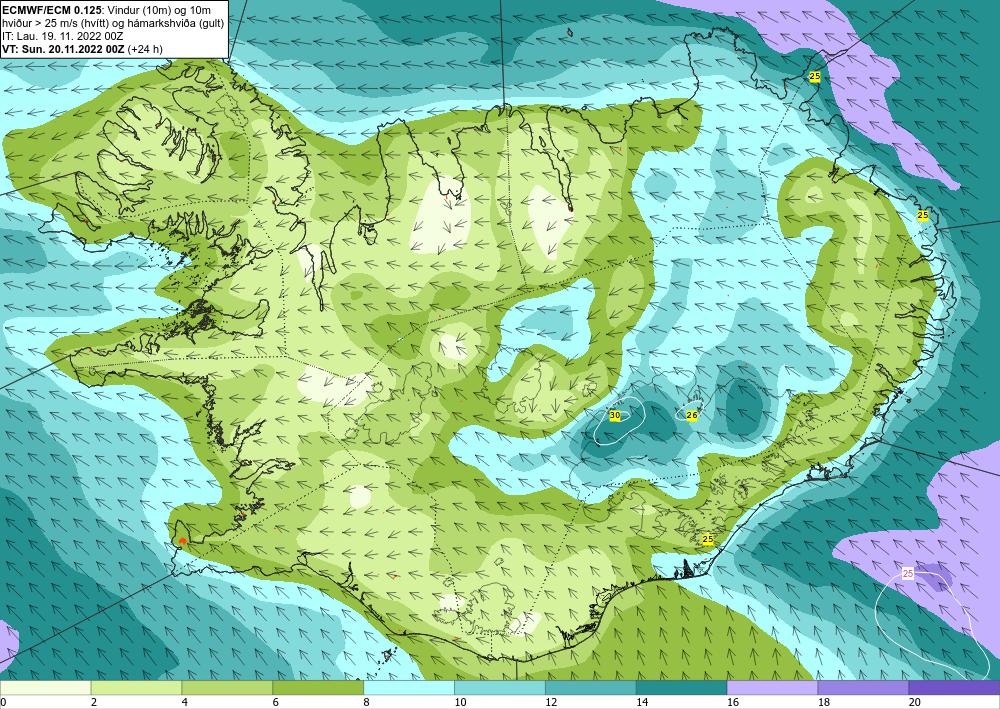
Task: Click the 12–14 medium teal legend swatch
Action: click(x=591, y=687)
